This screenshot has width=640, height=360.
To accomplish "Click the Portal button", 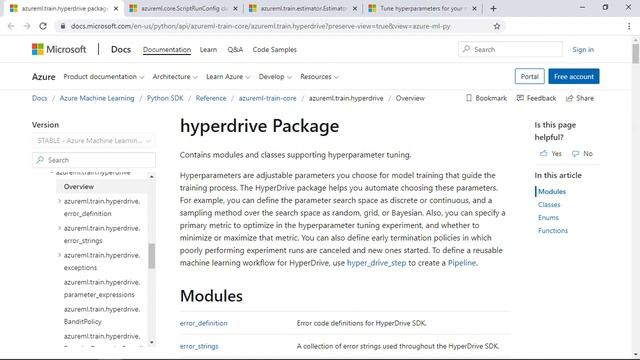I will (529, 76).
